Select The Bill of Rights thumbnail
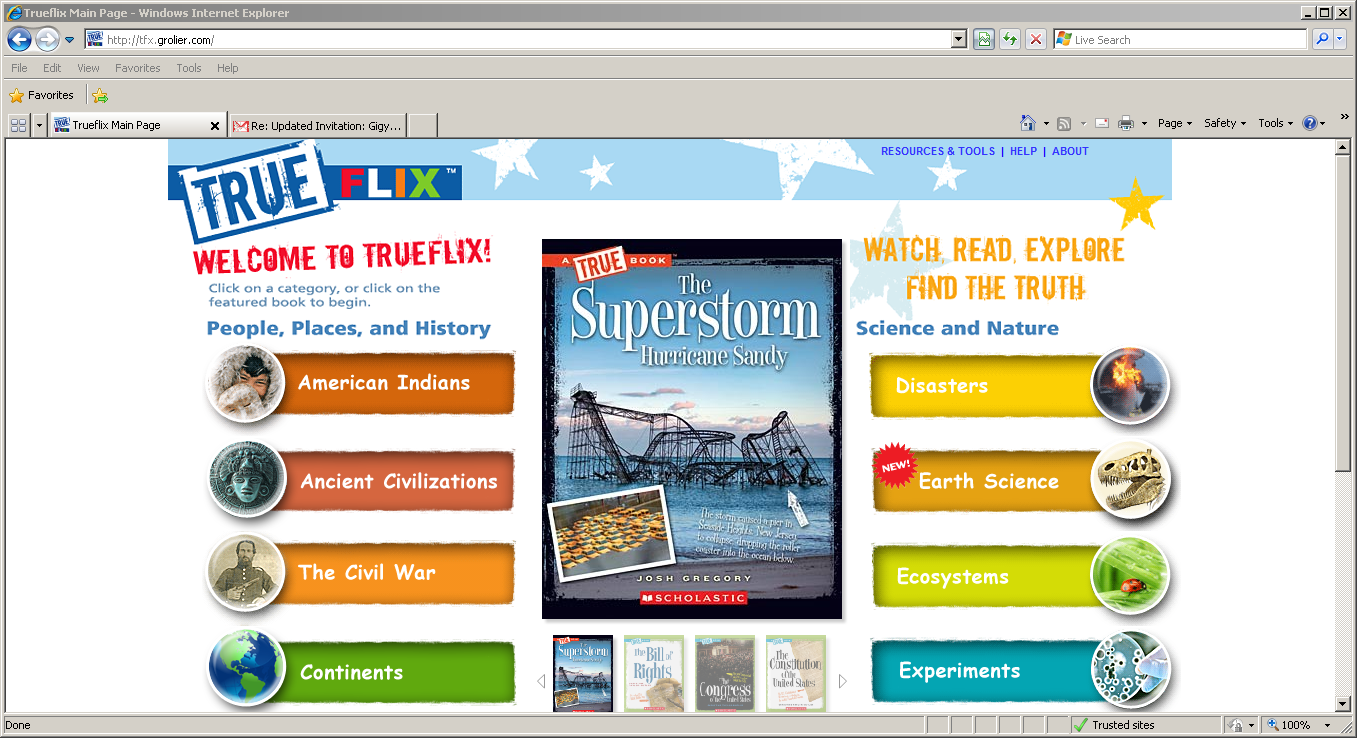This screenshot has height=738, width=1357. 654,673
